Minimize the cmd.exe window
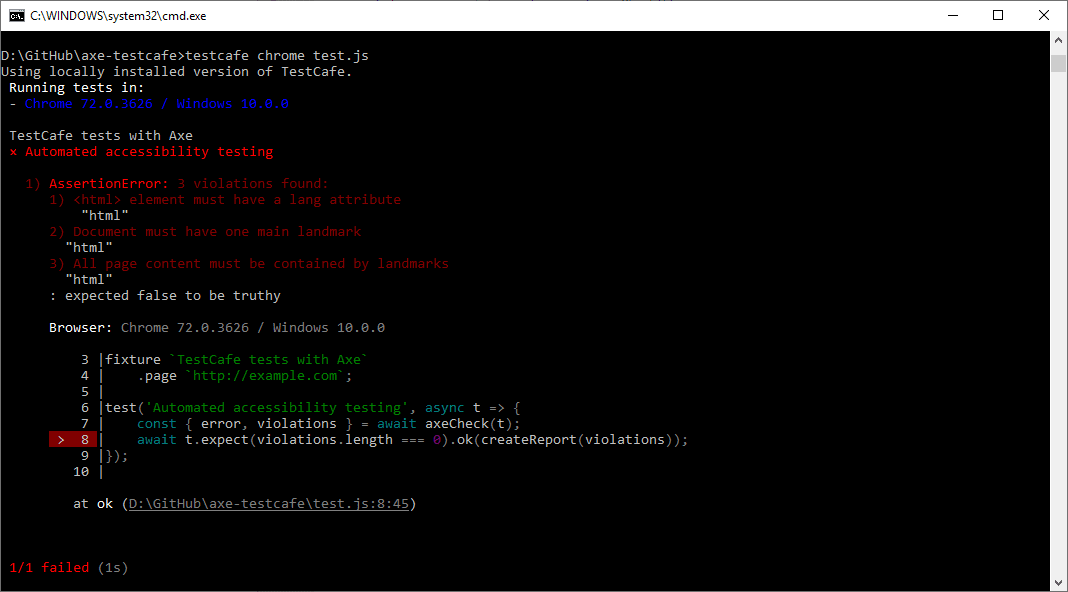The height and width of the screenshot is (592, 1068). coord(953,16)
